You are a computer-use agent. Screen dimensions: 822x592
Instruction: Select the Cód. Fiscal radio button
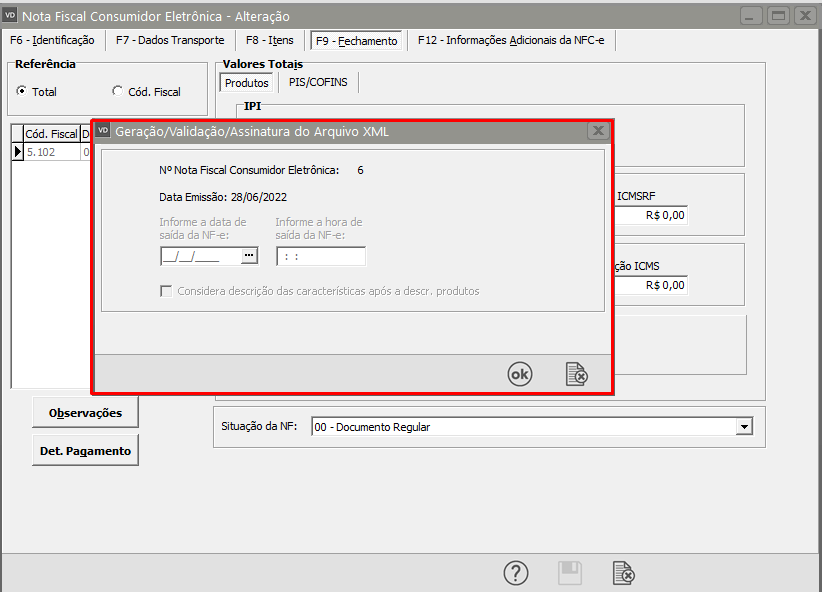coord(118,92)
